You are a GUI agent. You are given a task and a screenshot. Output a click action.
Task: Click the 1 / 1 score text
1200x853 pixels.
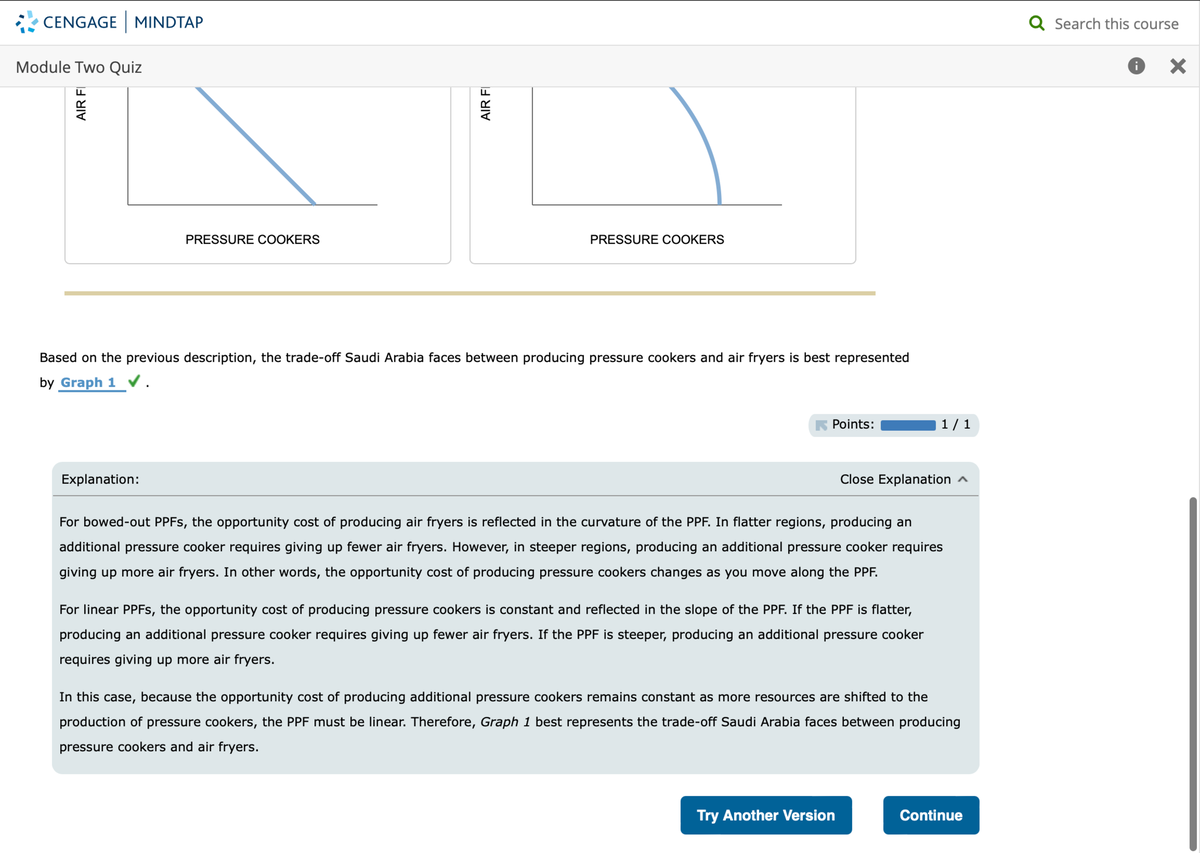955,424
